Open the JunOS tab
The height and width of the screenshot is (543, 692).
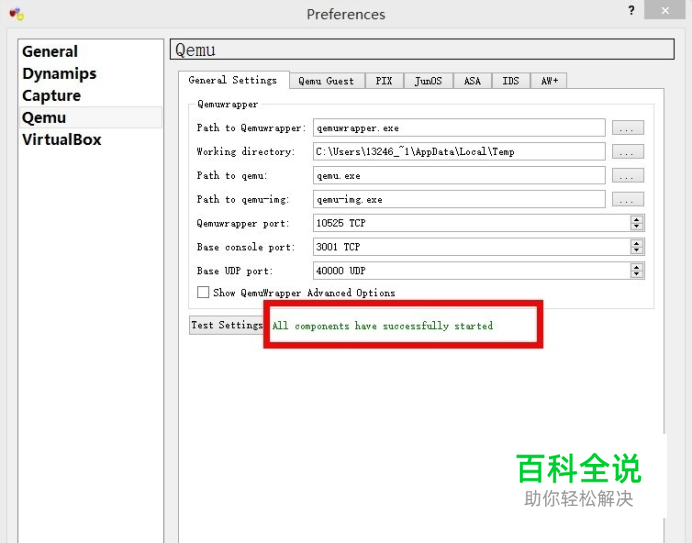[428, 81]
